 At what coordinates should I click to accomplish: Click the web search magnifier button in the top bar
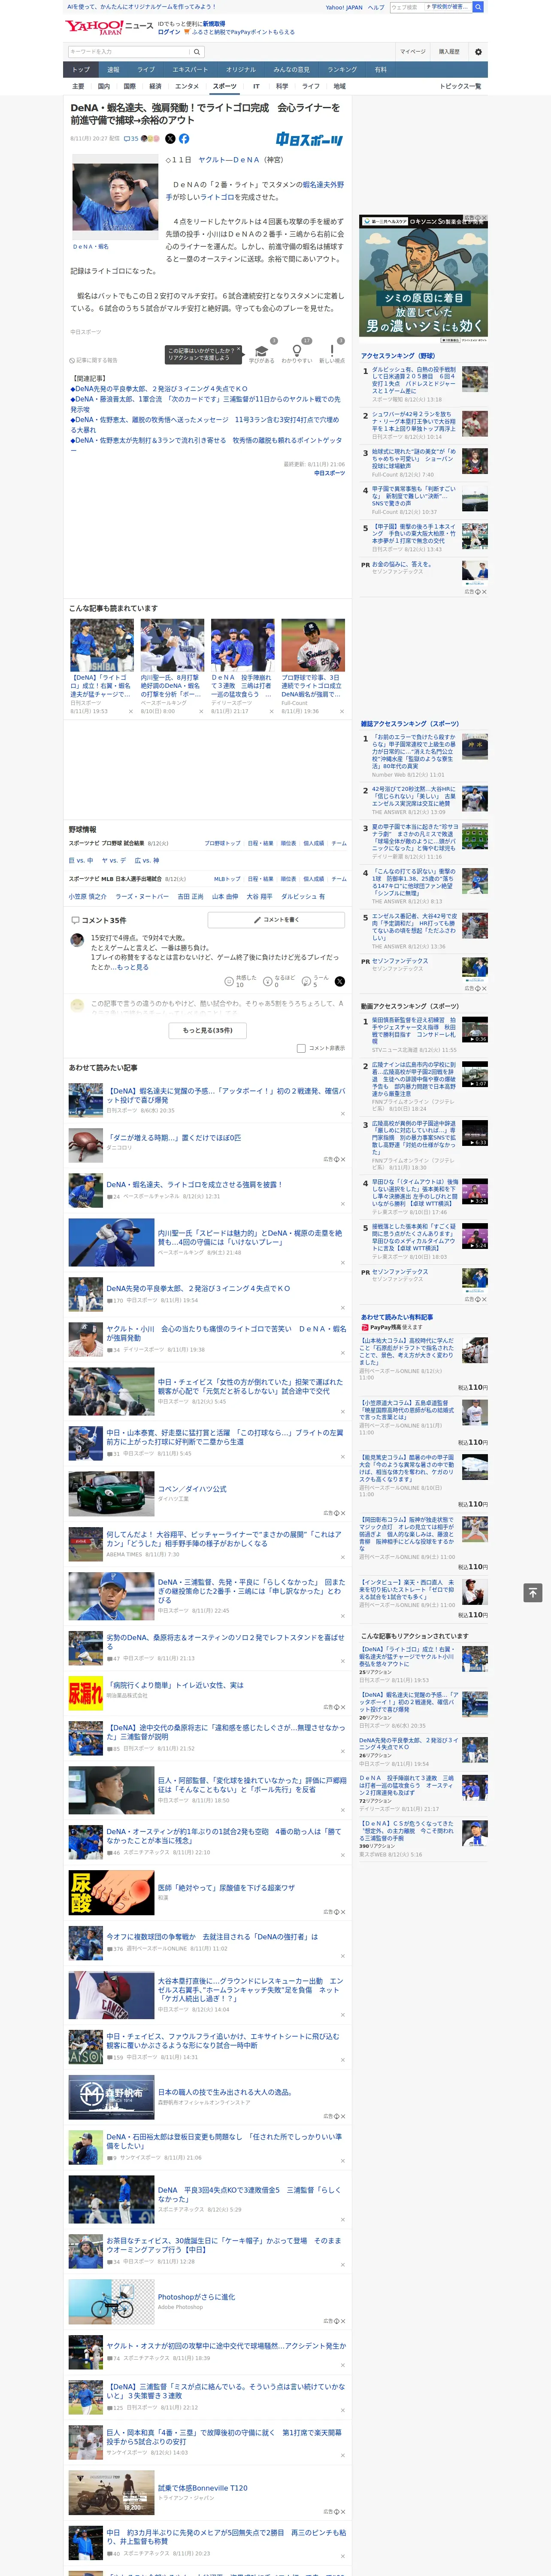point(478,7)
